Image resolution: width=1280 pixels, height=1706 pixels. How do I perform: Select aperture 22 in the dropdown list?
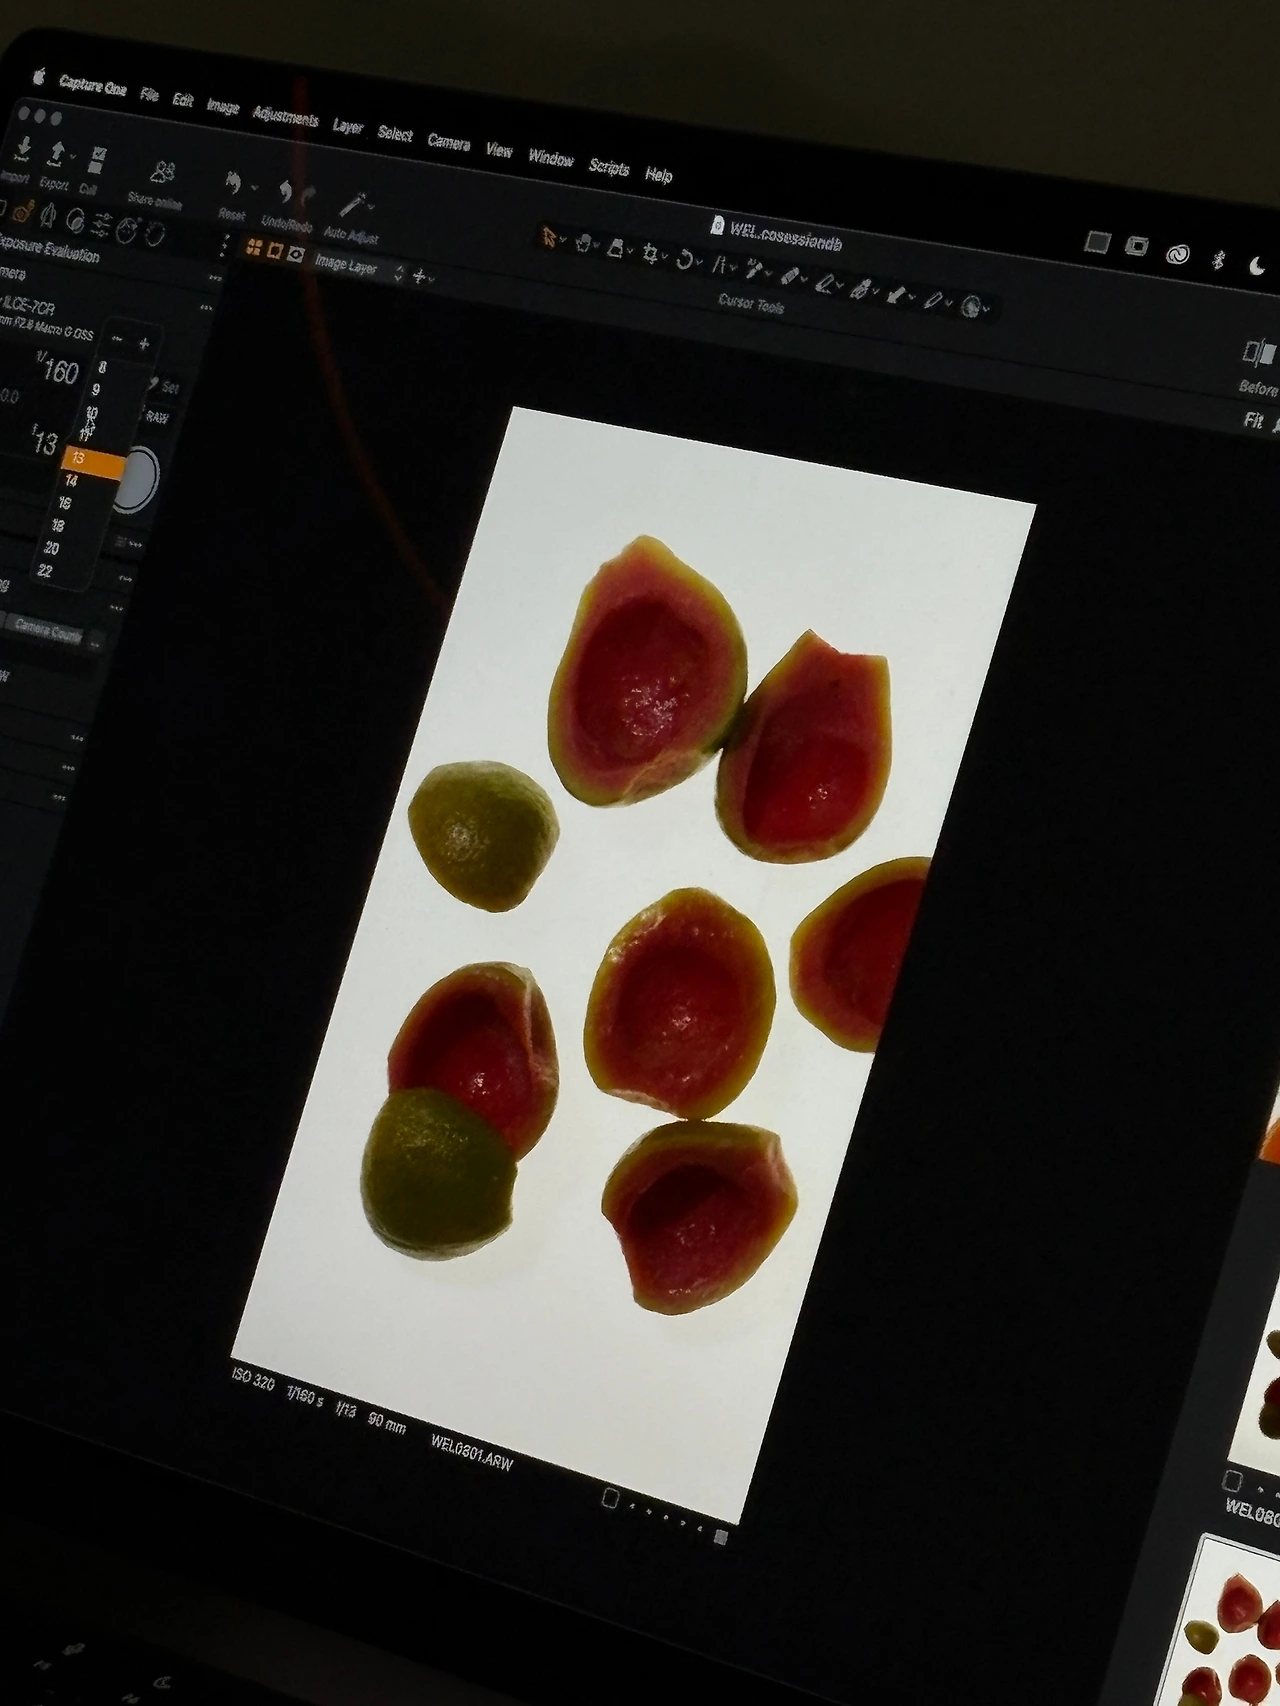click(45, 570)
